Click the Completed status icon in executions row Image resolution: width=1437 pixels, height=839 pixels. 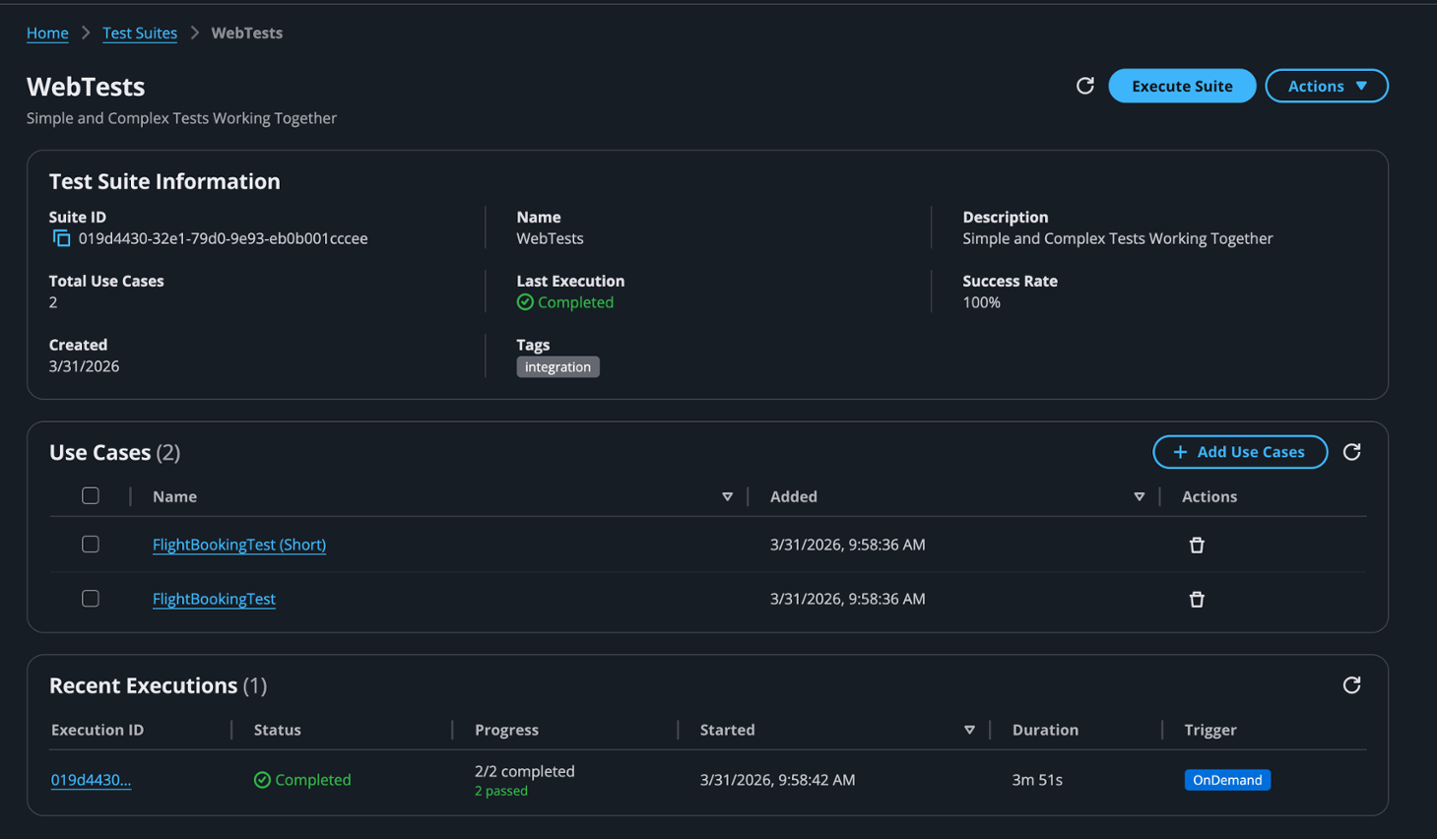[x=262, y=780]
